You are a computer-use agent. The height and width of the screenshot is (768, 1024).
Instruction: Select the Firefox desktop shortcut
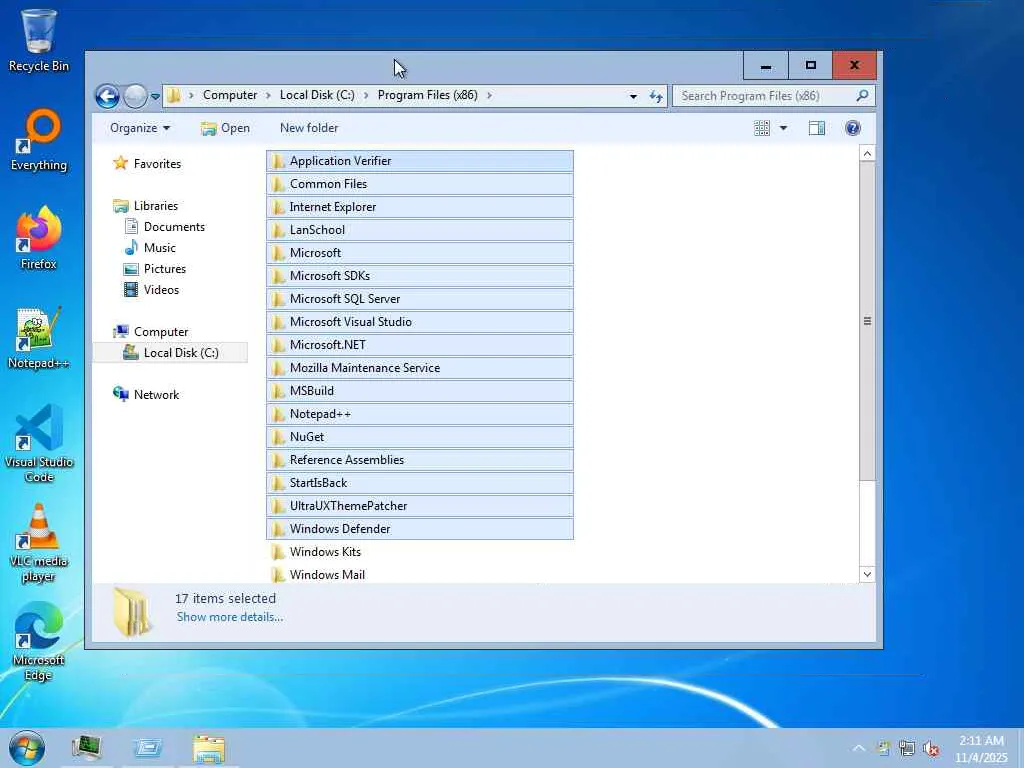39,238
